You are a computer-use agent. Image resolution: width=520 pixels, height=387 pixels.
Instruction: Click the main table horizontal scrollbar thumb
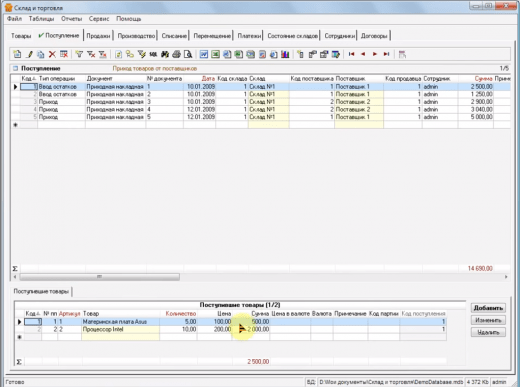(x=99, y=277)
